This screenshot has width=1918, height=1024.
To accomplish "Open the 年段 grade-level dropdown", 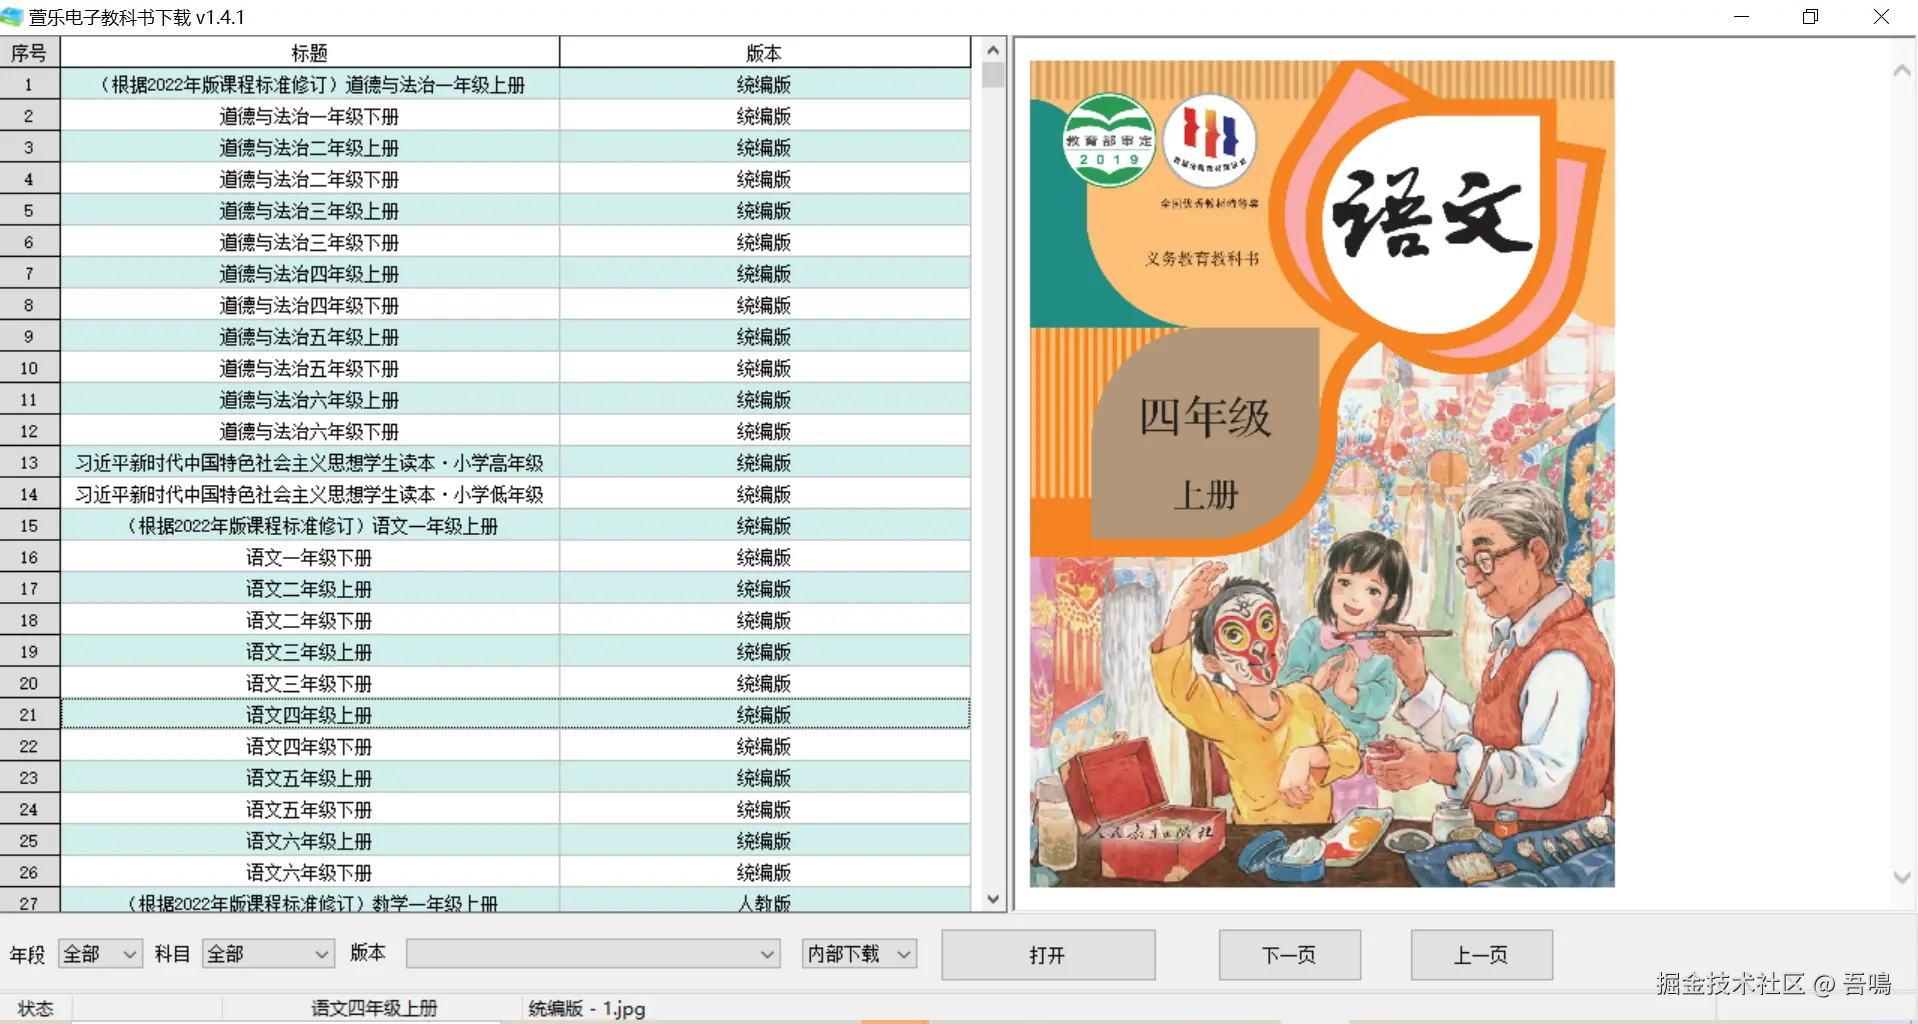I will click(x=100, y=954).
